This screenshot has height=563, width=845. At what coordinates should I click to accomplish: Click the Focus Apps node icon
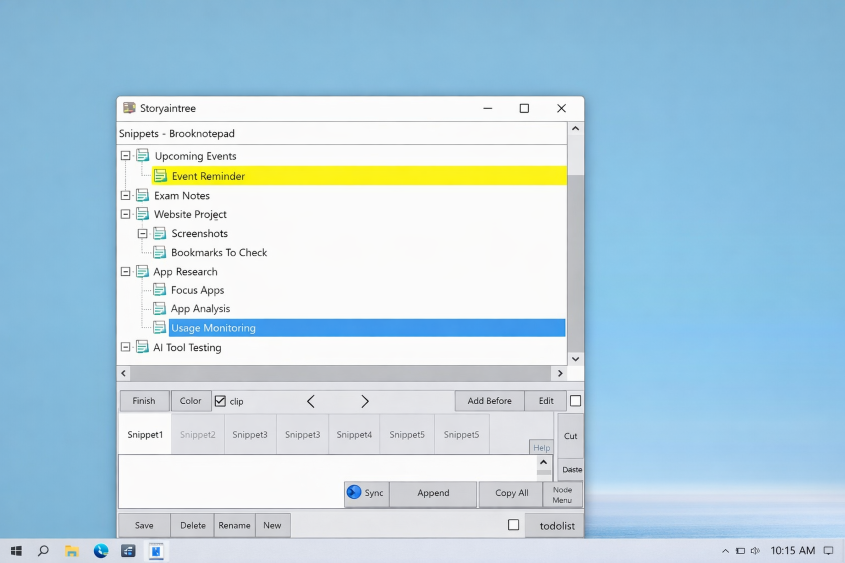point(160,290)
